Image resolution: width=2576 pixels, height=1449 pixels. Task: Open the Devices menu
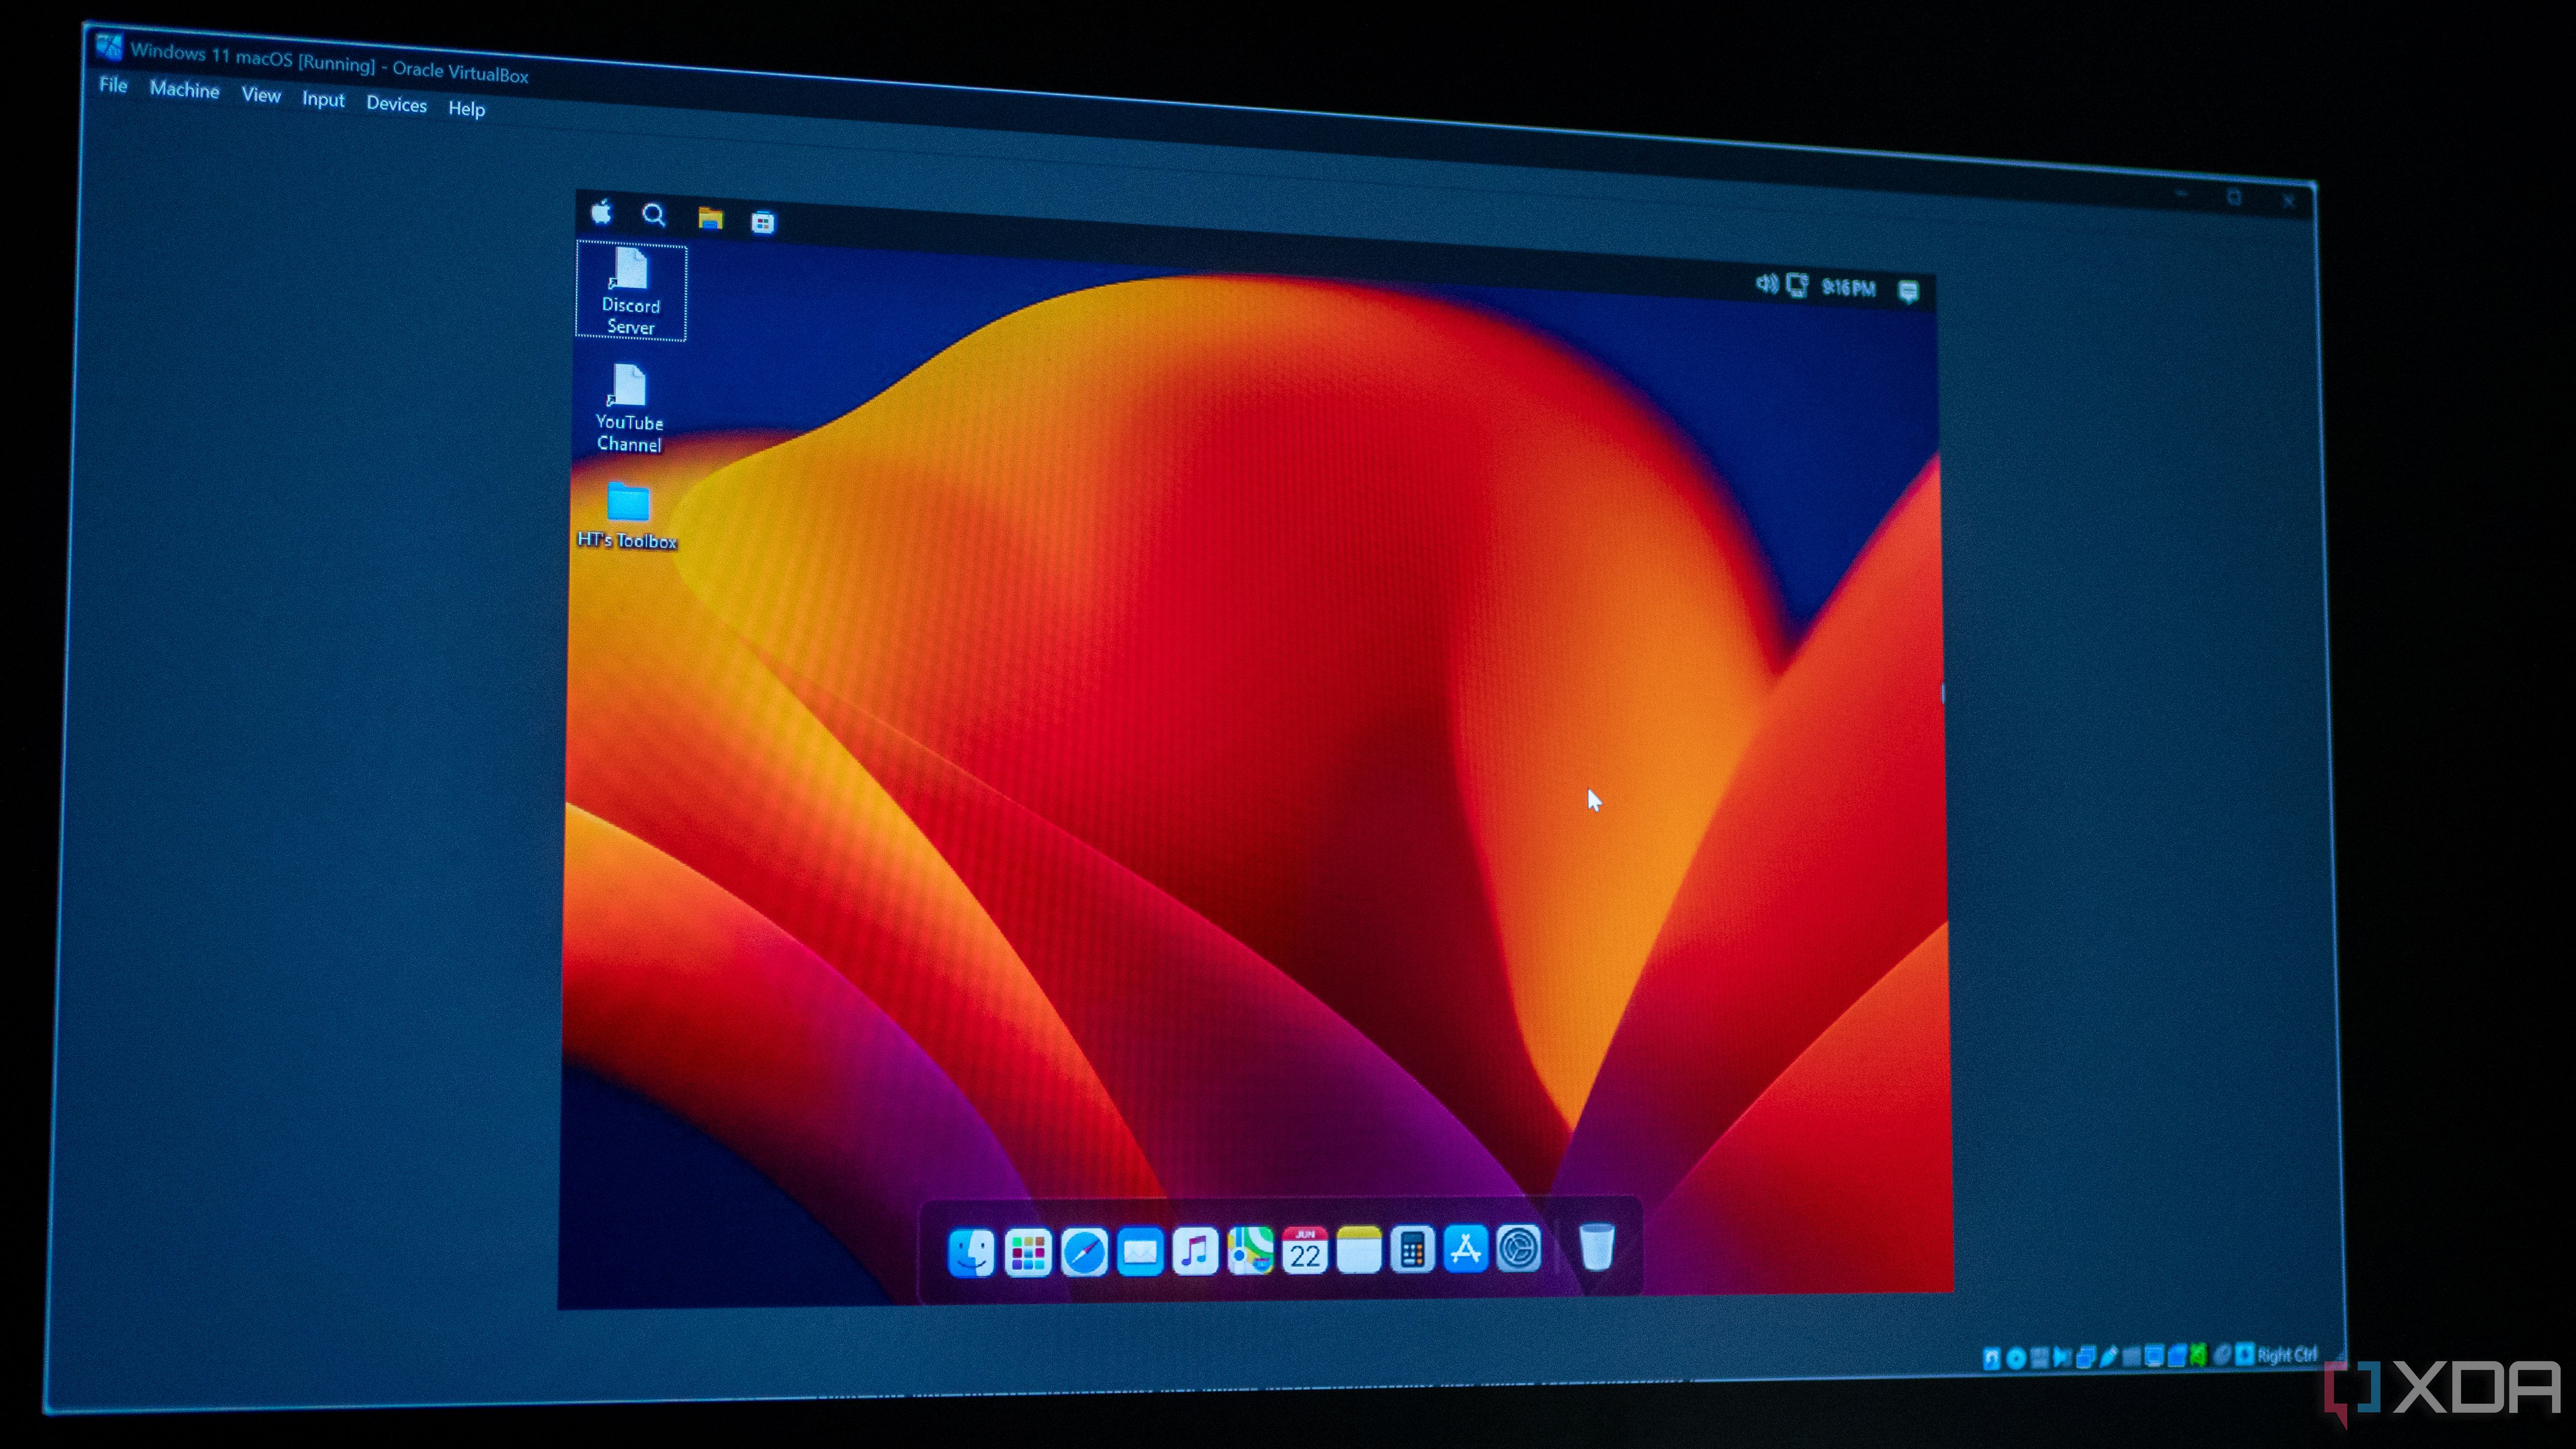[x=396, y=104]
